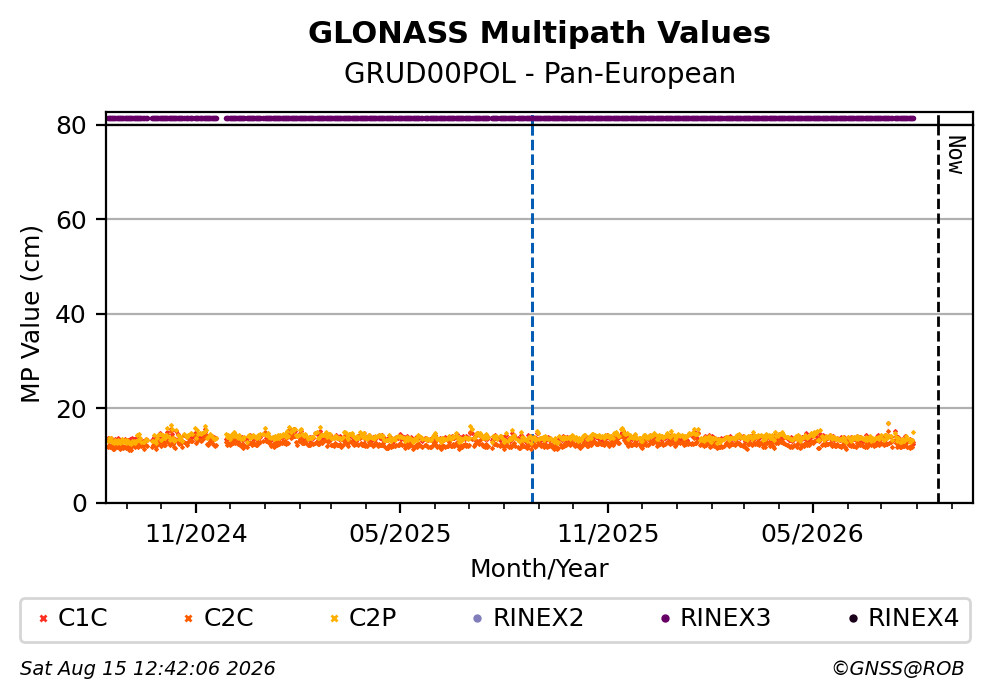This screenshot has width=992, height=699.
Task: Click the RINEX3 purple legend dot
Action: 665,618
